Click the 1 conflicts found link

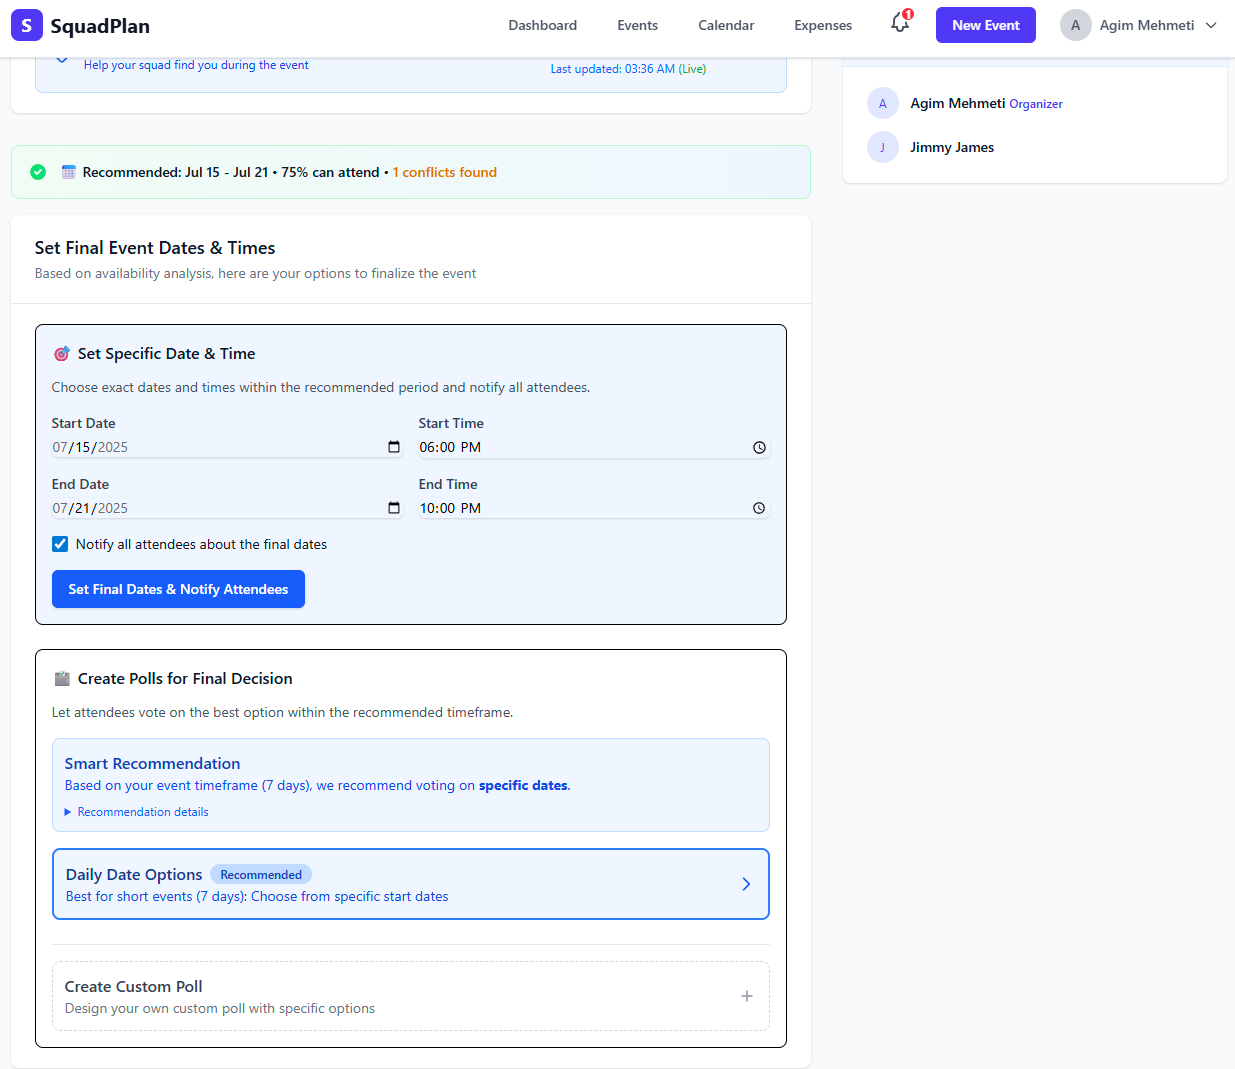point(444,172)
